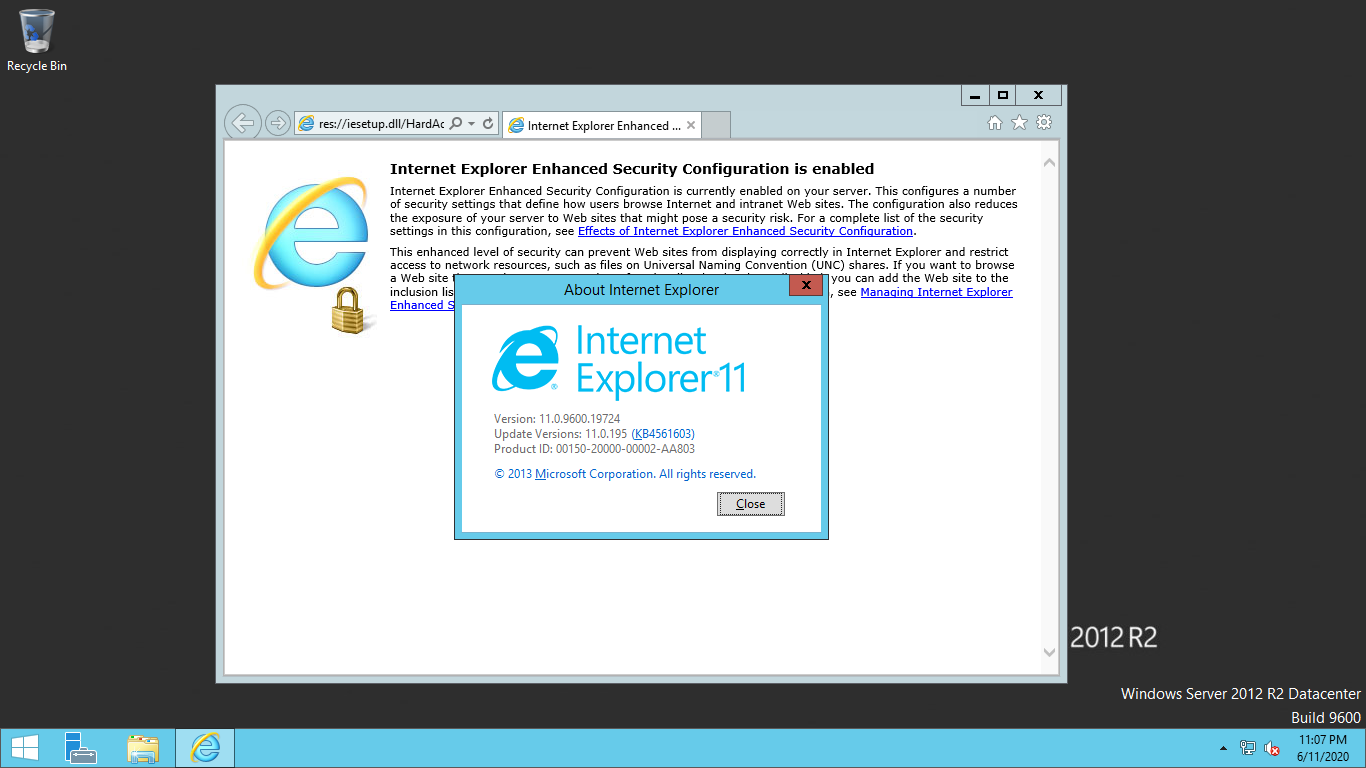Click the search magnifier in the address bar

(x=456, y=124)
